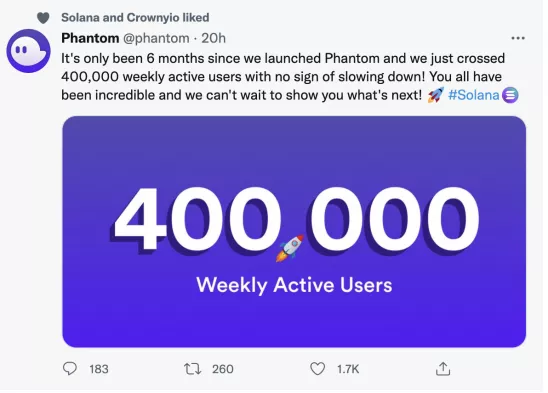
Task: Click the rocket graphic inside the image
Action: point(290,248)
